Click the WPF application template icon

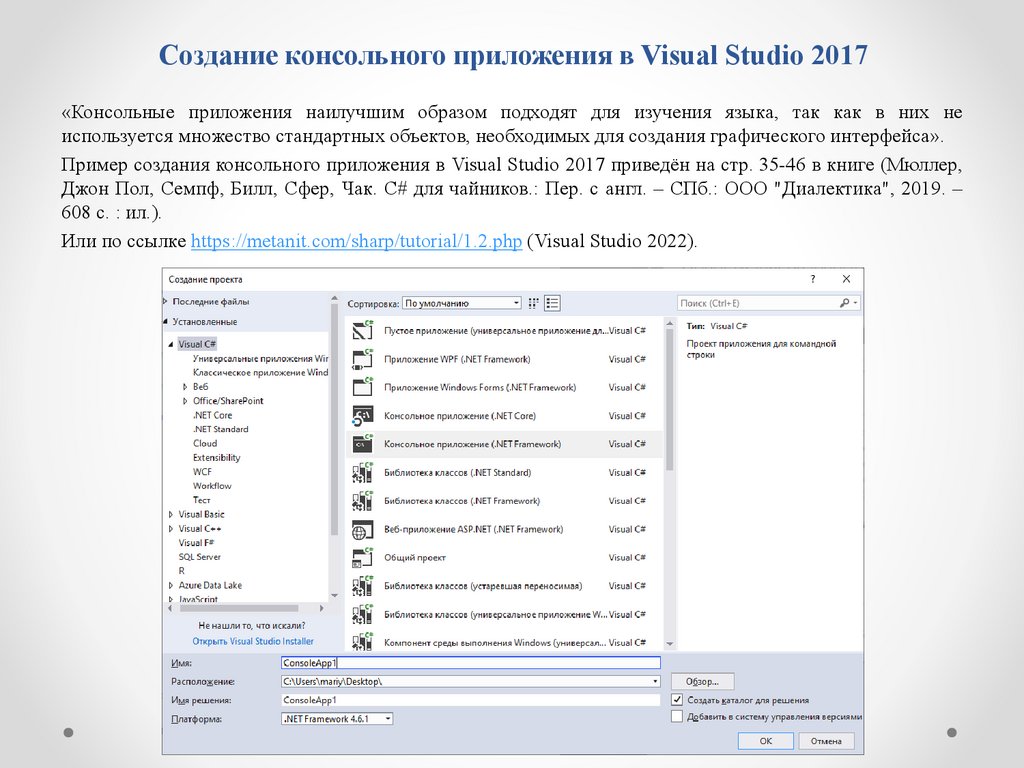[363, 358]
